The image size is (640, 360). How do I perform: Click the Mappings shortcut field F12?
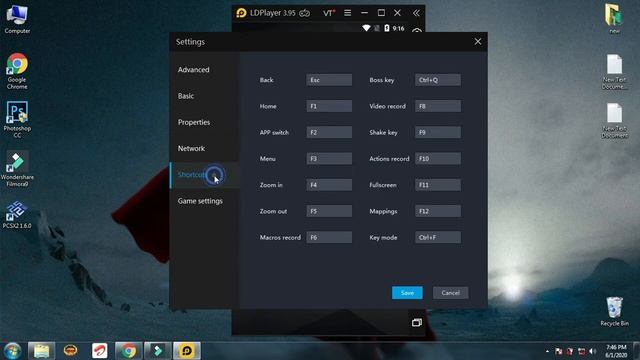coord(438,211)
